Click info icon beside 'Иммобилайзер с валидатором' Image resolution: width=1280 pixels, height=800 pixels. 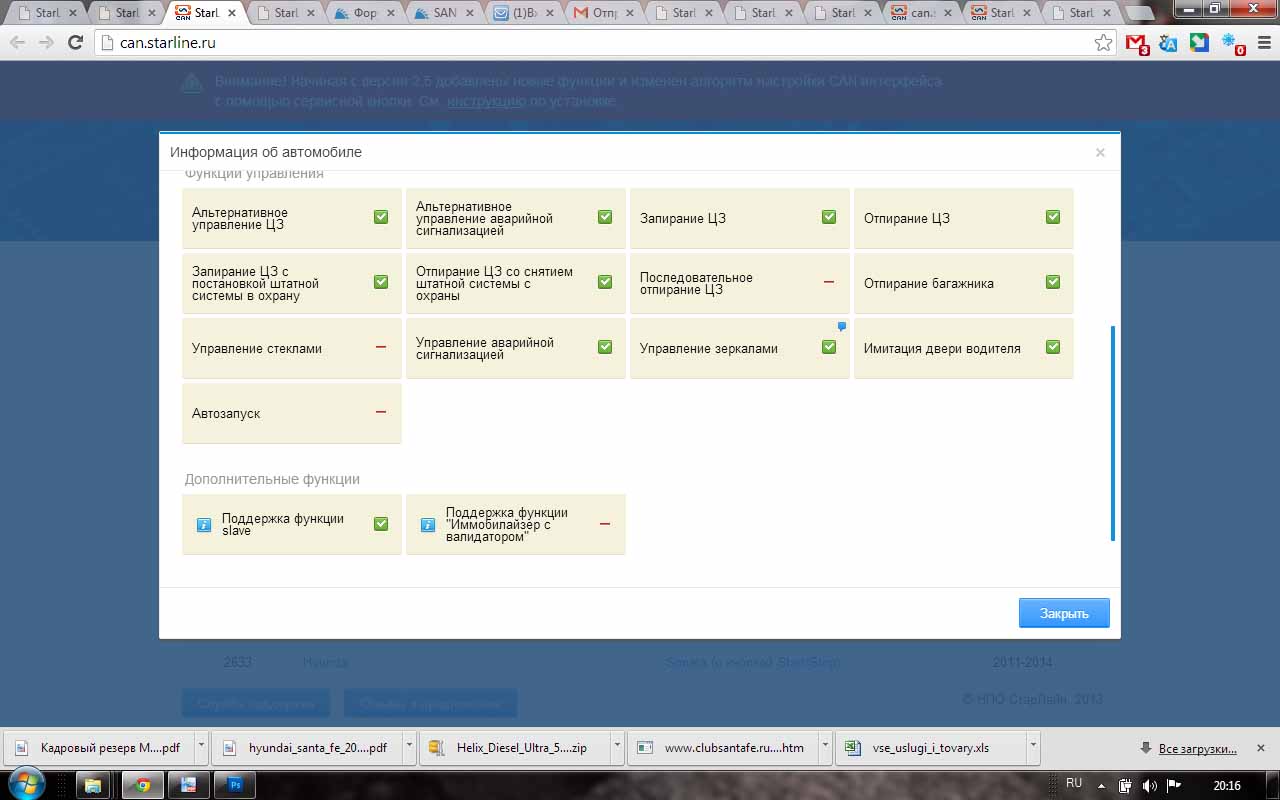point(428,524)
